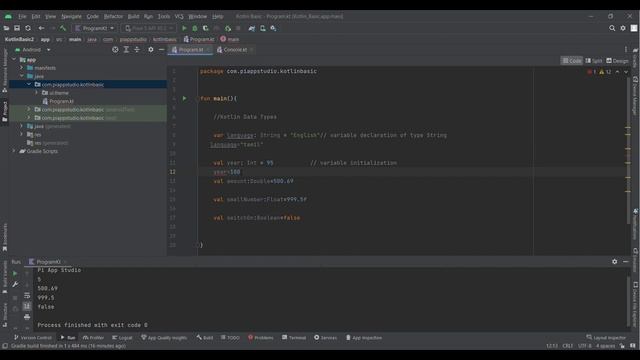
Task: Collapse all in Project panel header
Action: (x=137, y=49)
